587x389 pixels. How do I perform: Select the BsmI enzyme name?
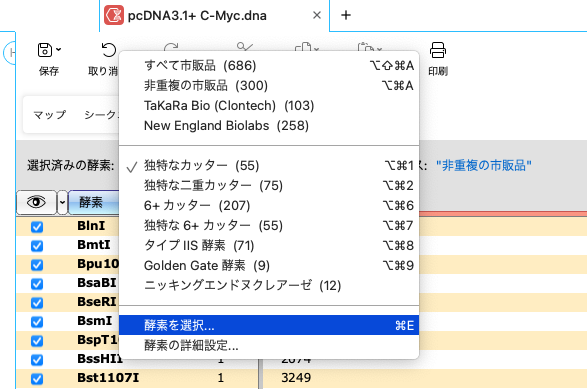(x=94, y=321)
